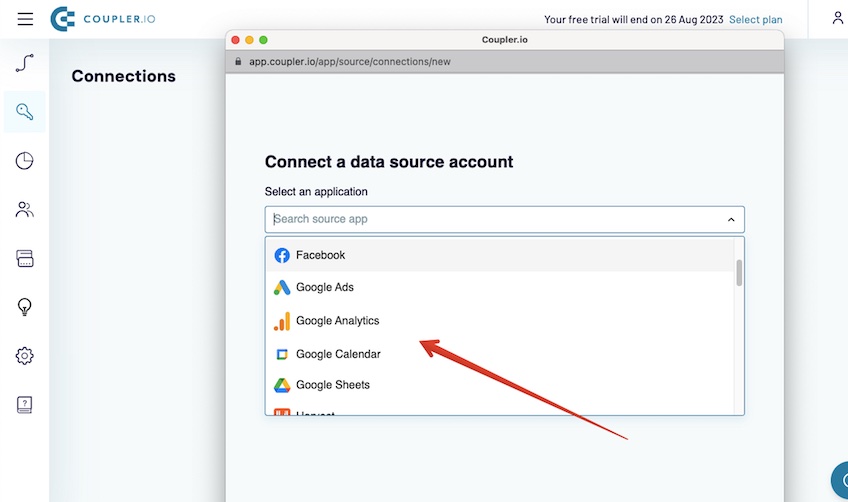Screen dimensions: 848x502
Task: Choose the Google Calendar option
Action: pyautogui.click(x=500, y=354)
